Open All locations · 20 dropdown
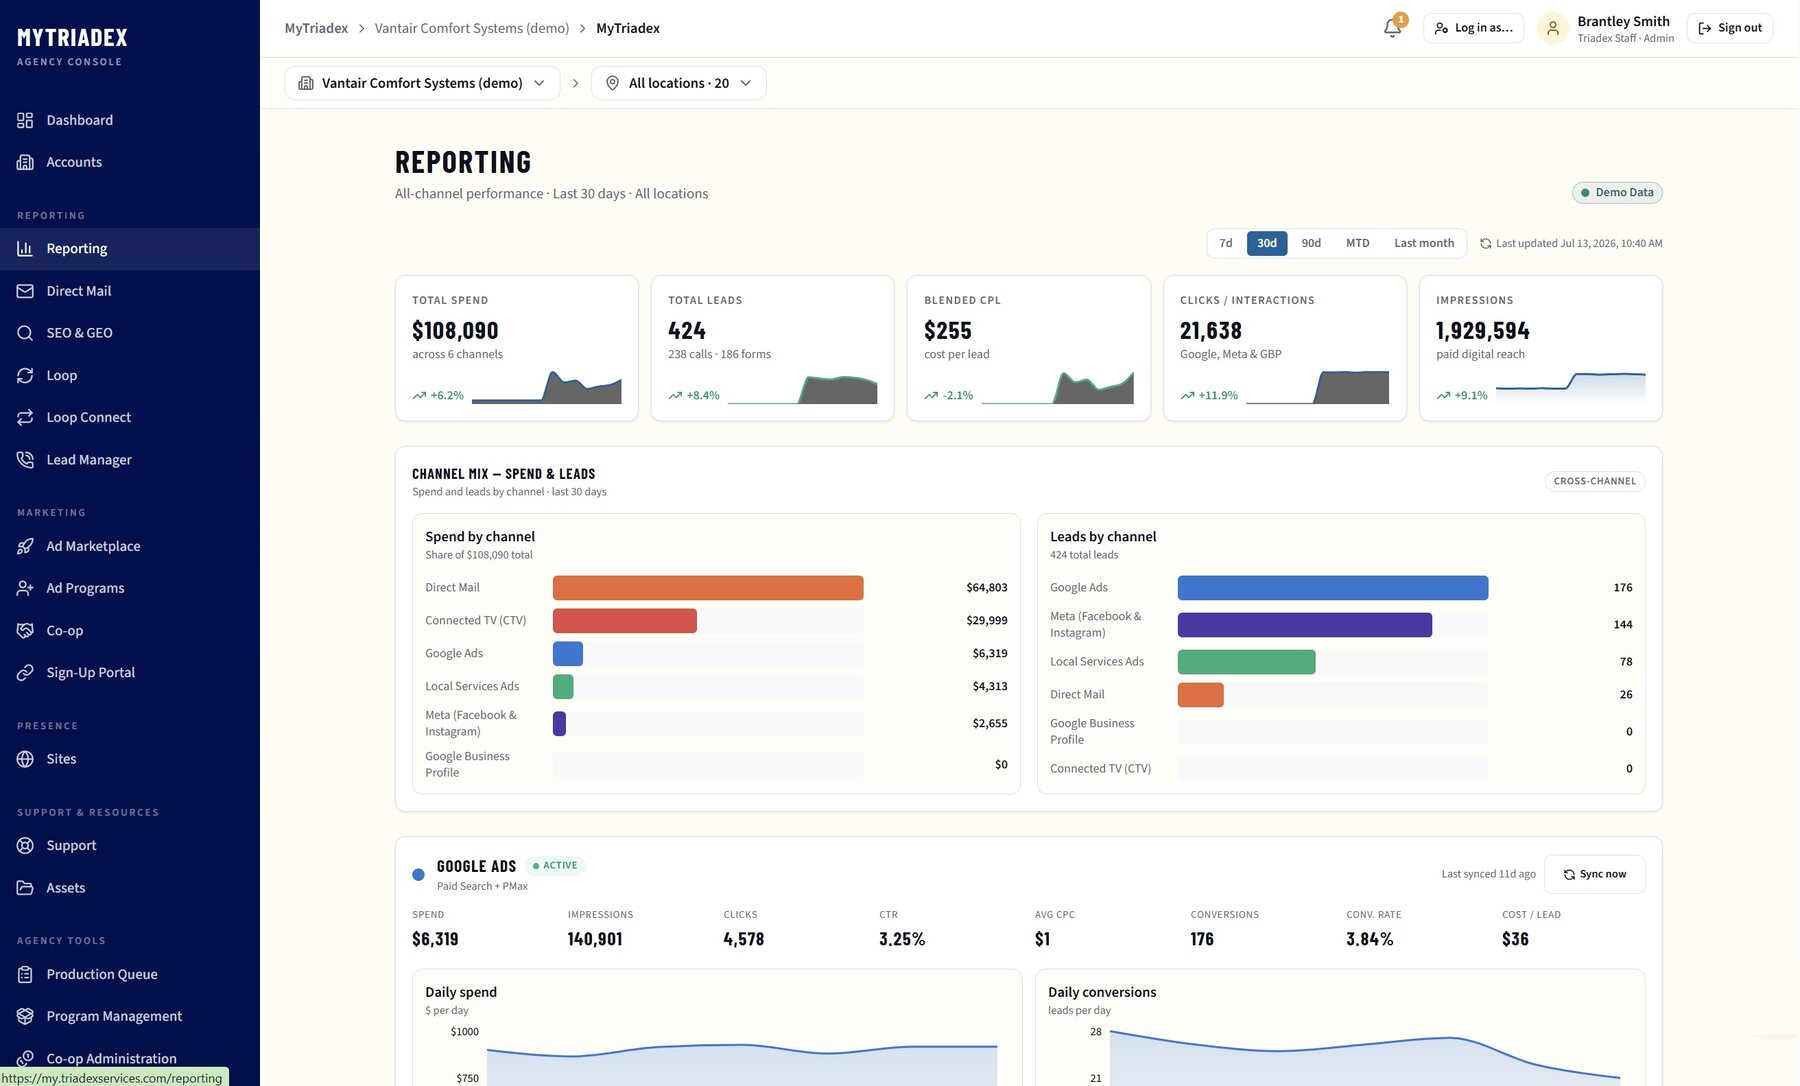Screen dimensions: 1800x1086 tap(679, 83)
